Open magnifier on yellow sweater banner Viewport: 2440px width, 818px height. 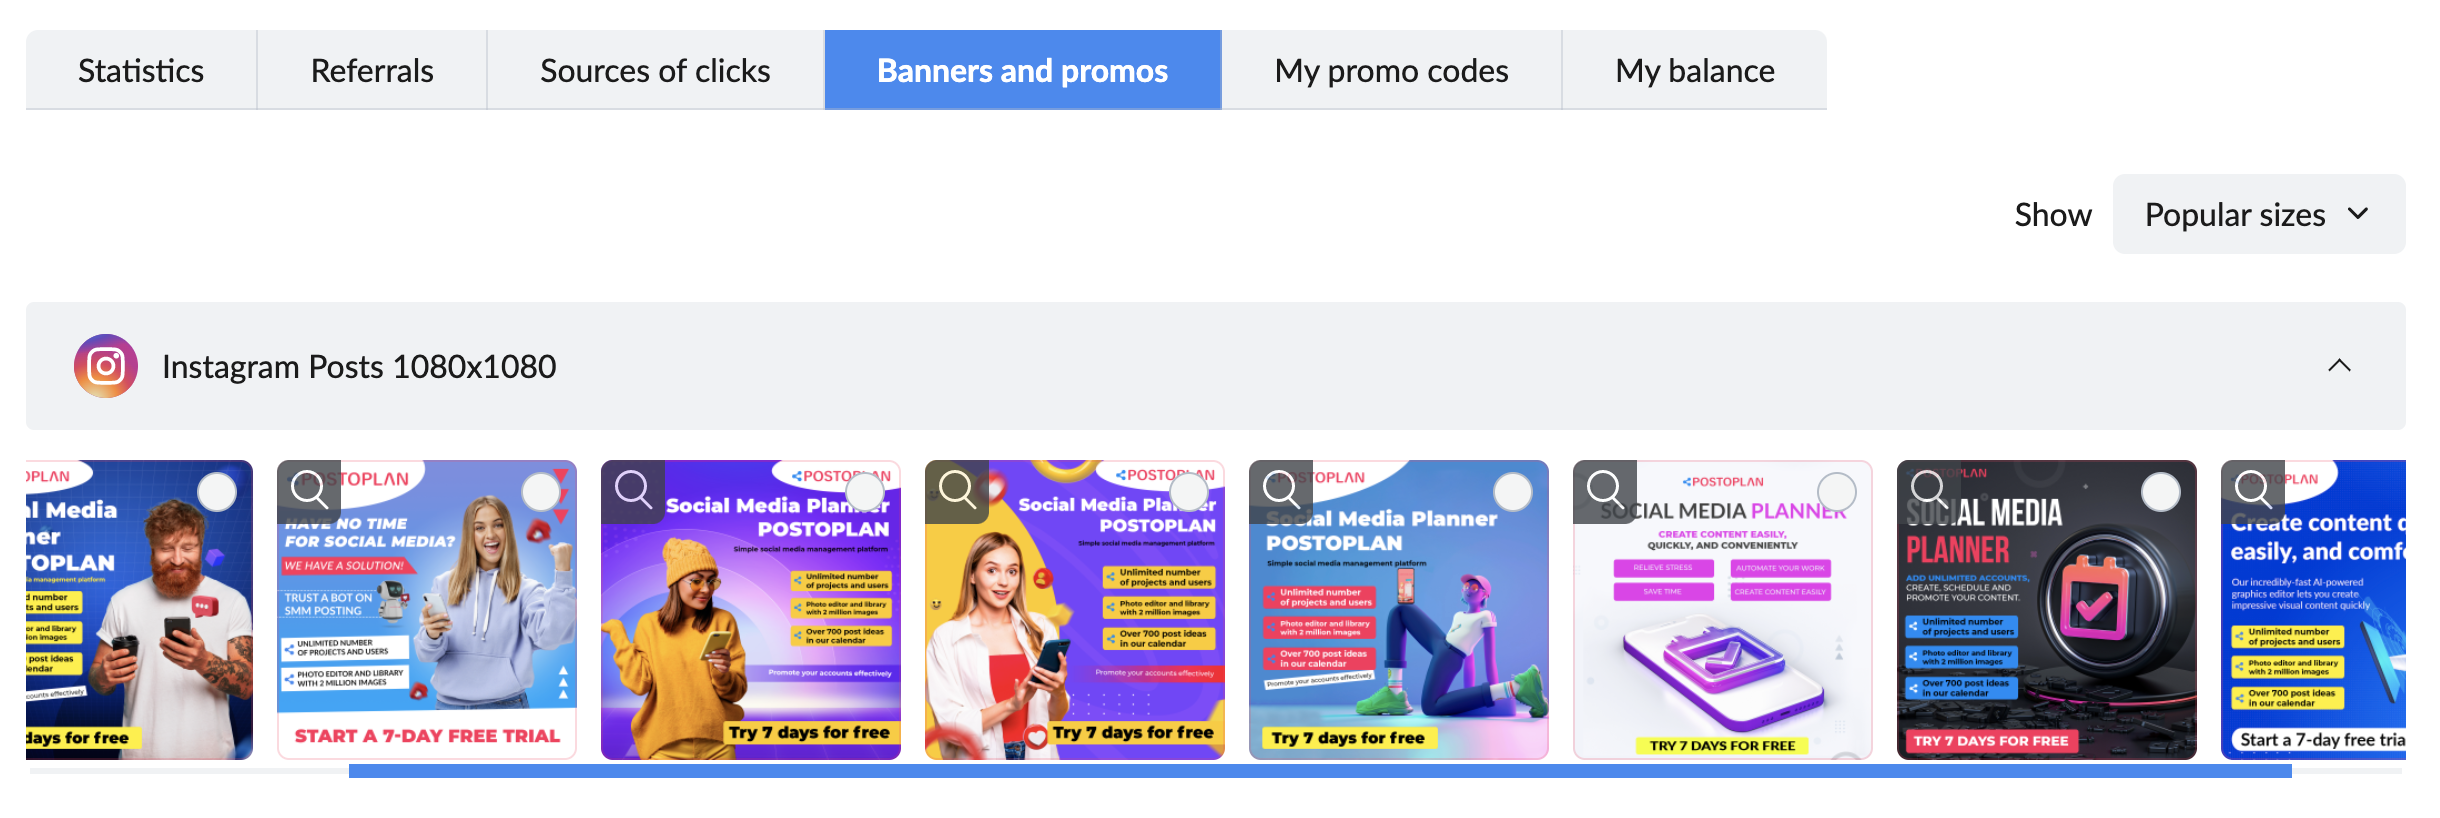point(633,488)
